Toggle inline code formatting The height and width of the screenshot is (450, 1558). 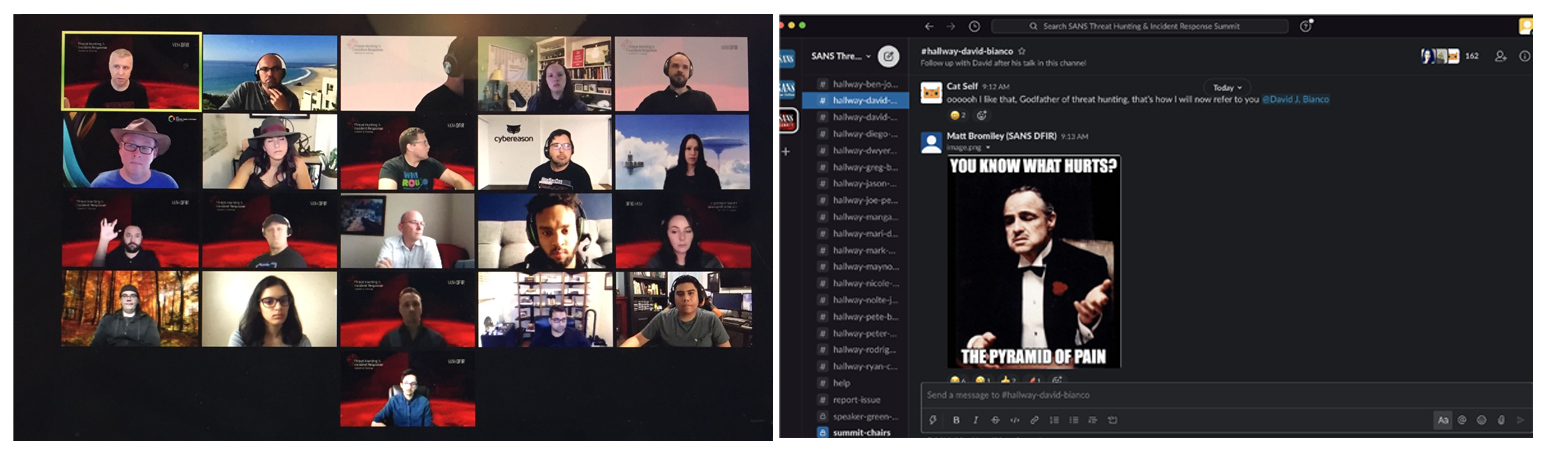tap(1015, 420)
